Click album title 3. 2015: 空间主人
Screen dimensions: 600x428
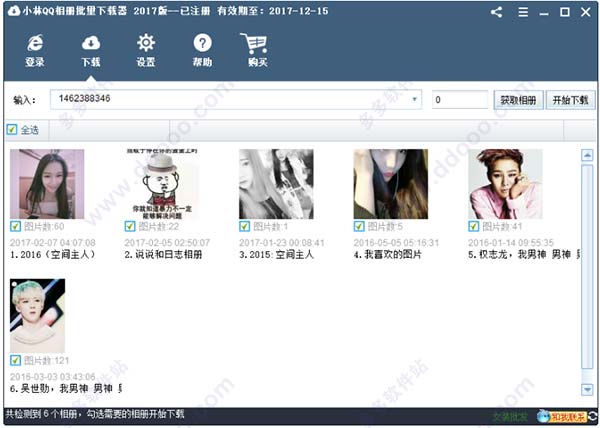(x=276, y=254)
